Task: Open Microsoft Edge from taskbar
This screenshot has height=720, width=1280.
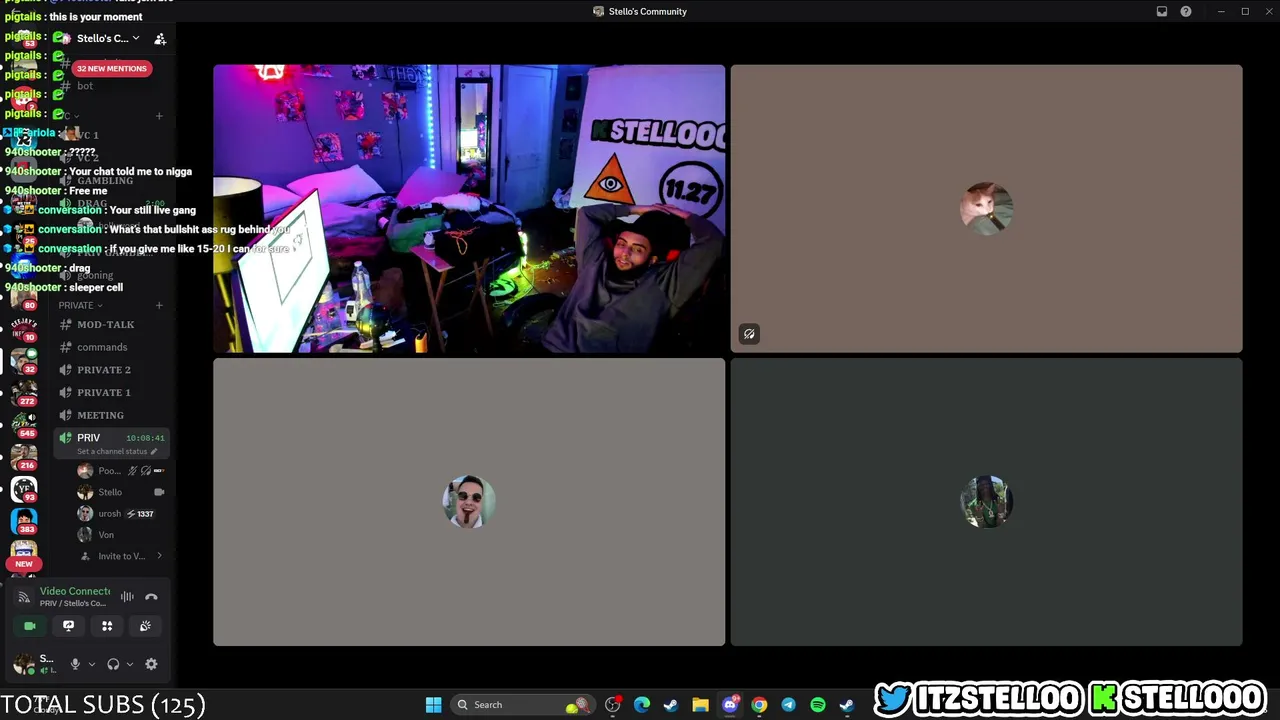Action: tap(642, 705)
